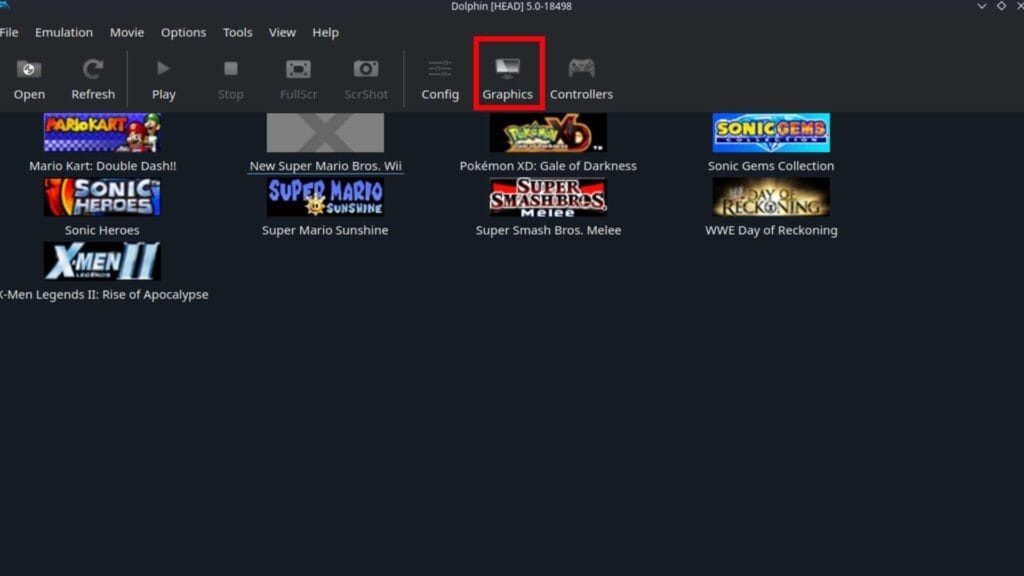Select Sonic Gems Collection banner
This screenshot has width=1024, height=576.
pos(771,133)
